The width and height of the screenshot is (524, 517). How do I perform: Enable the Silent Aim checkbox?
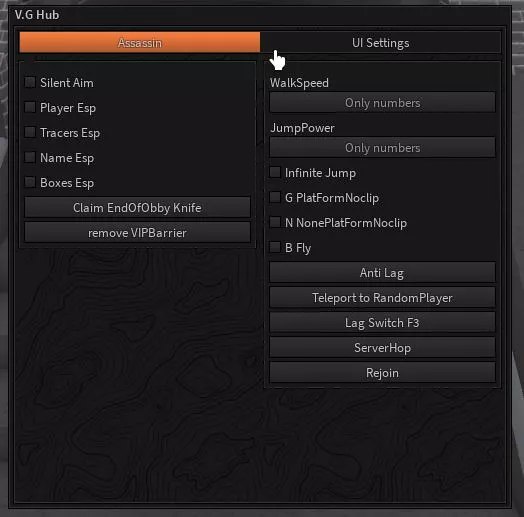pos(30,82)
